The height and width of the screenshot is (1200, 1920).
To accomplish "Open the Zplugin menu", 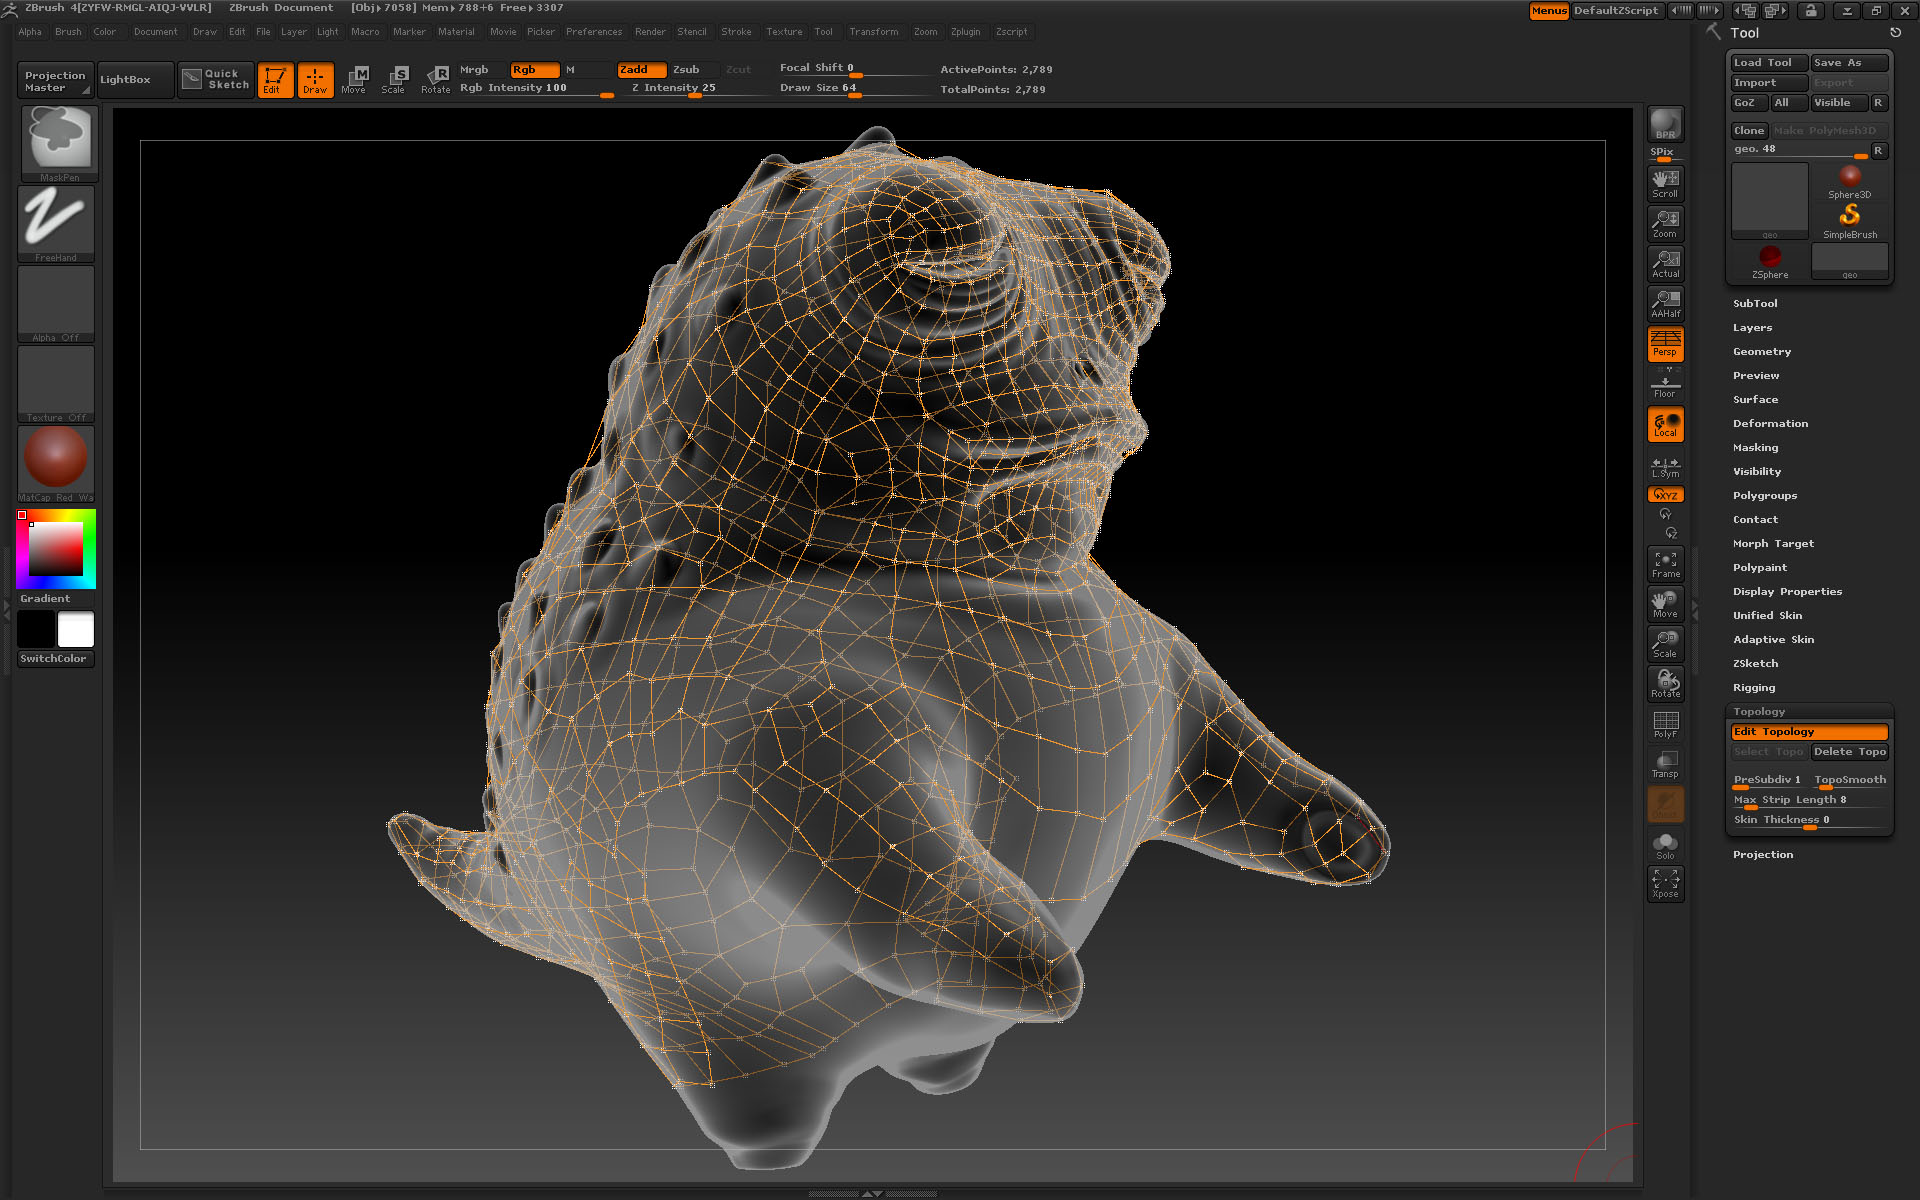I will point(965,32).
